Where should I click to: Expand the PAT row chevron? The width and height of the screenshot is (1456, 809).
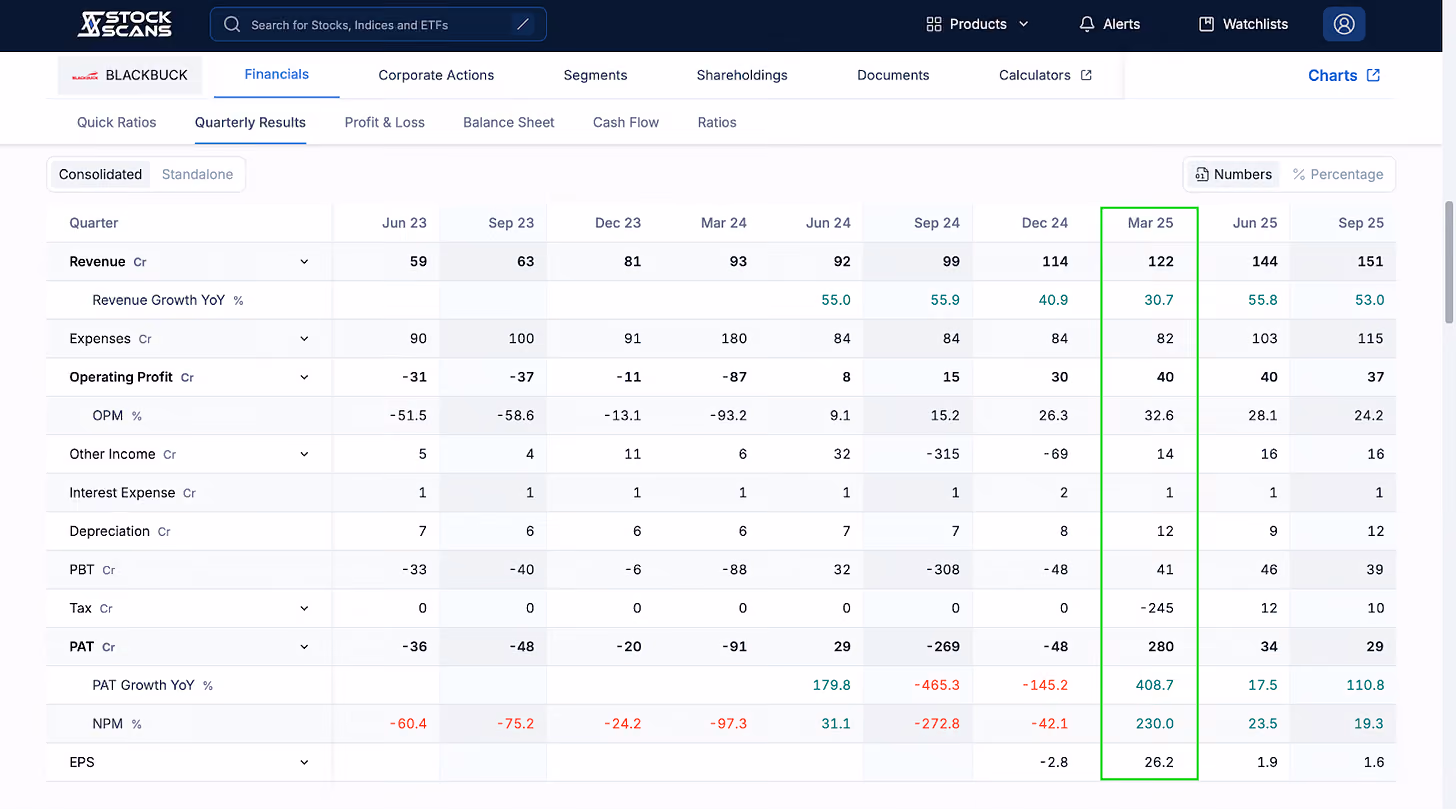304,647
